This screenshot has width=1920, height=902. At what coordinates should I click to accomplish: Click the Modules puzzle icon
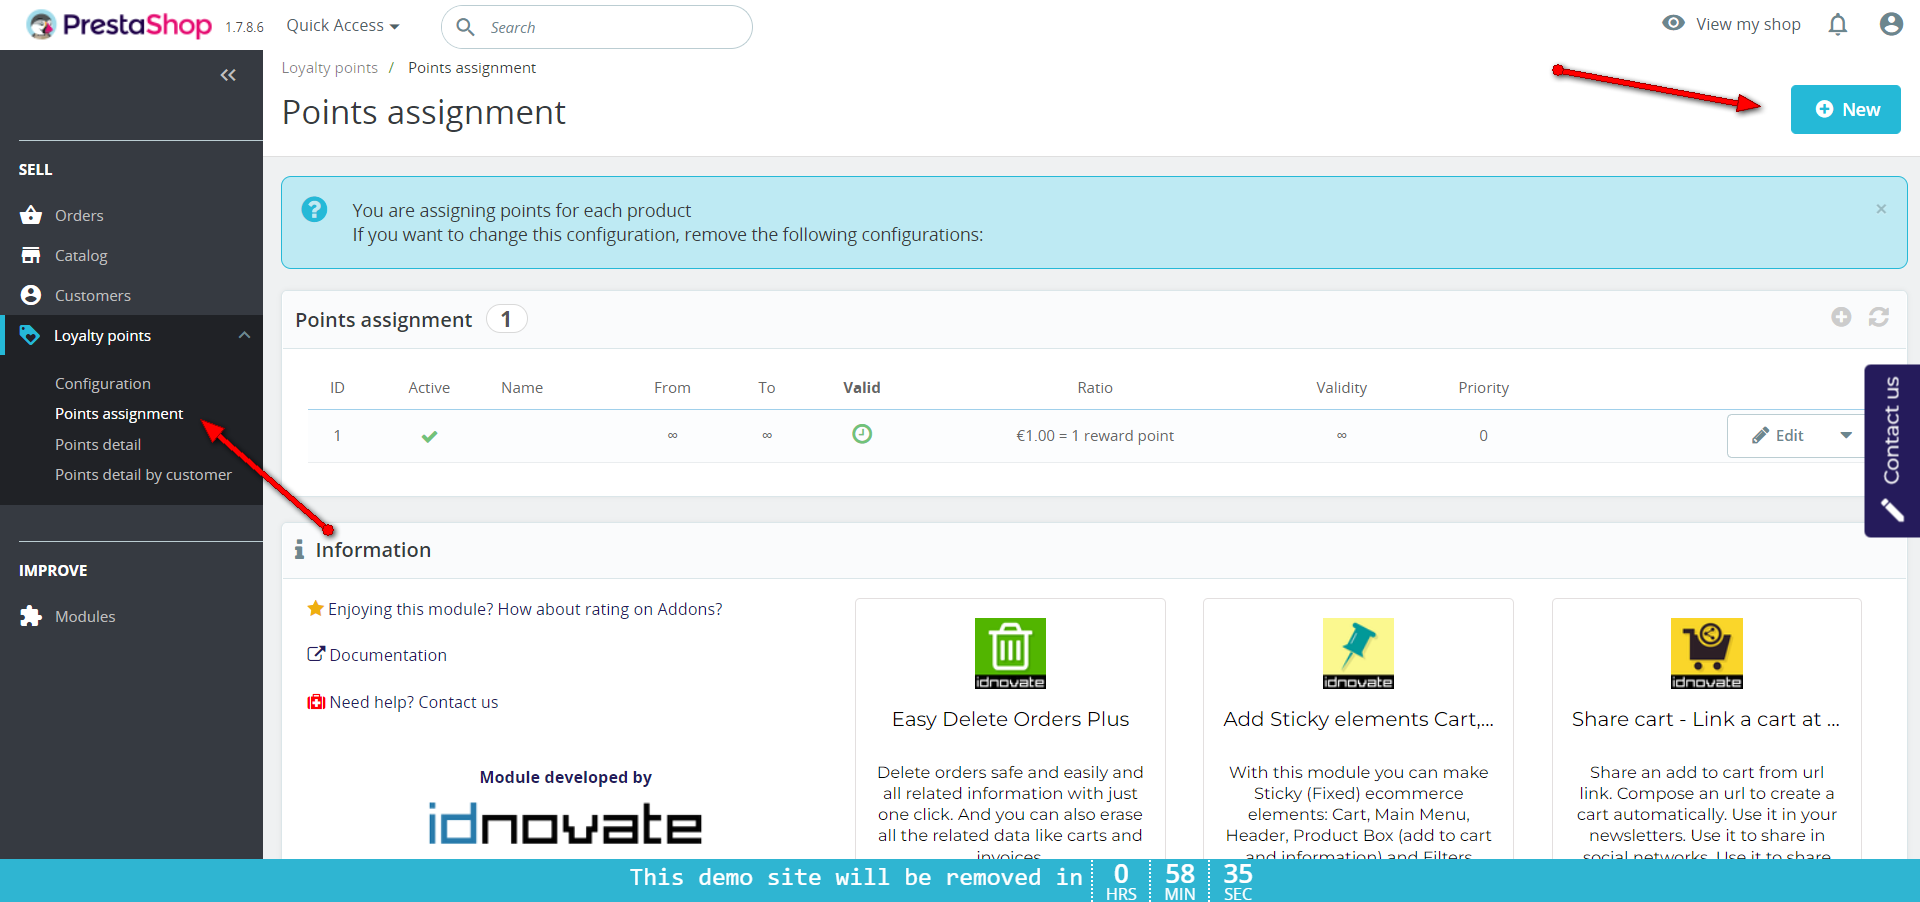point(31,616)
